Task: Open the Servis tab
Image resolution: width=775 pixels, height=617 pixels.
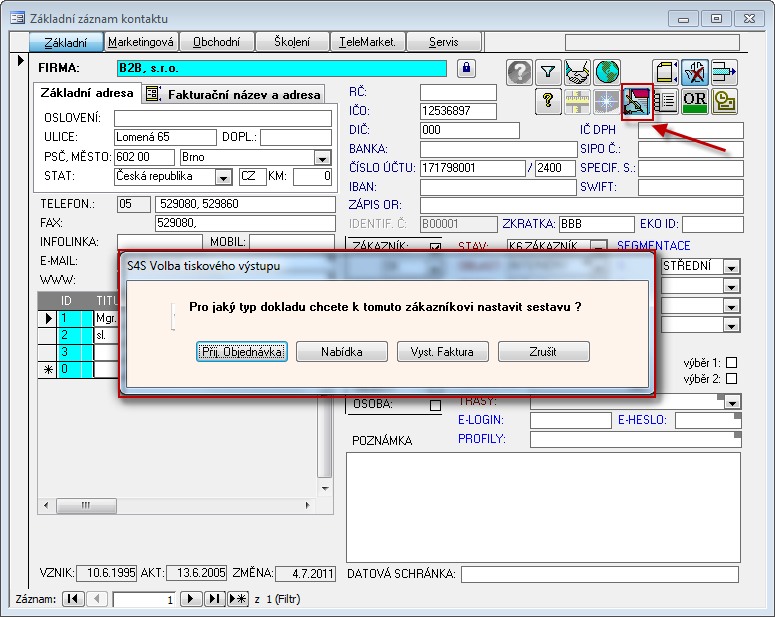Action: coord(443,42)
